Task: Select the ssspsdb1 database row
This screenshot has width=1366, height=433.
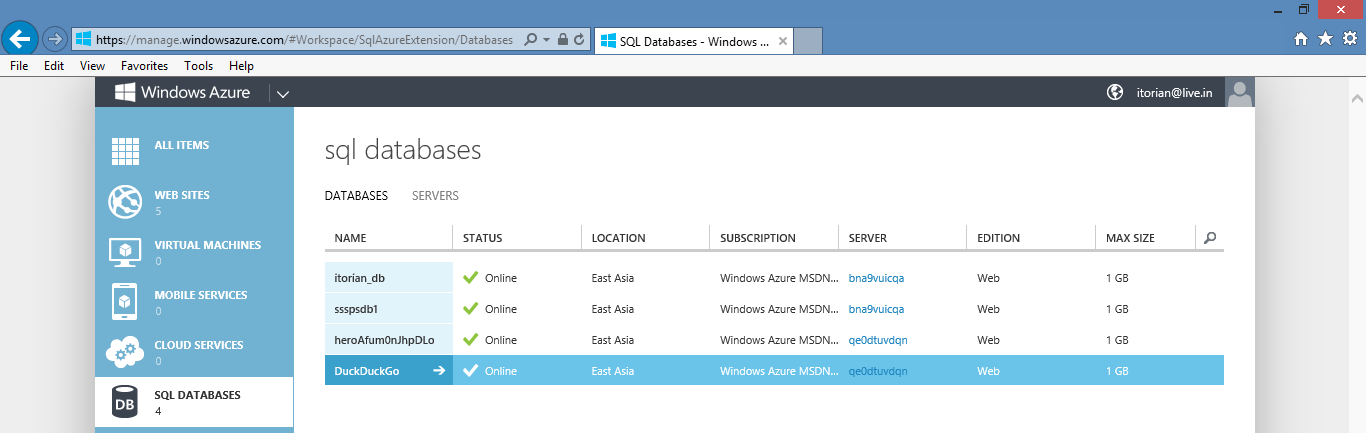Action: tap(774, 309)
